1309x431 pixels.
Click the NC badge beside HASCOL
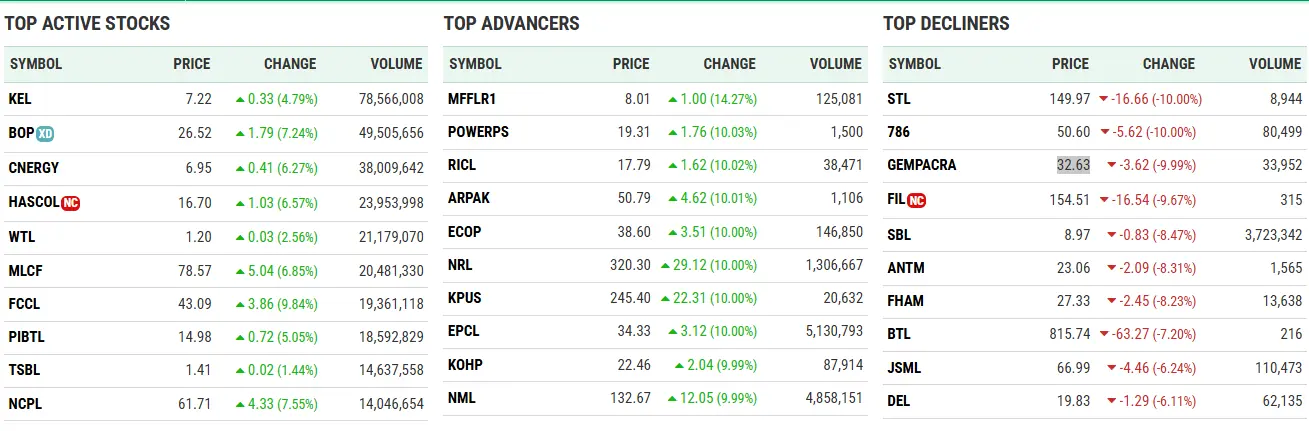point(70,202)
